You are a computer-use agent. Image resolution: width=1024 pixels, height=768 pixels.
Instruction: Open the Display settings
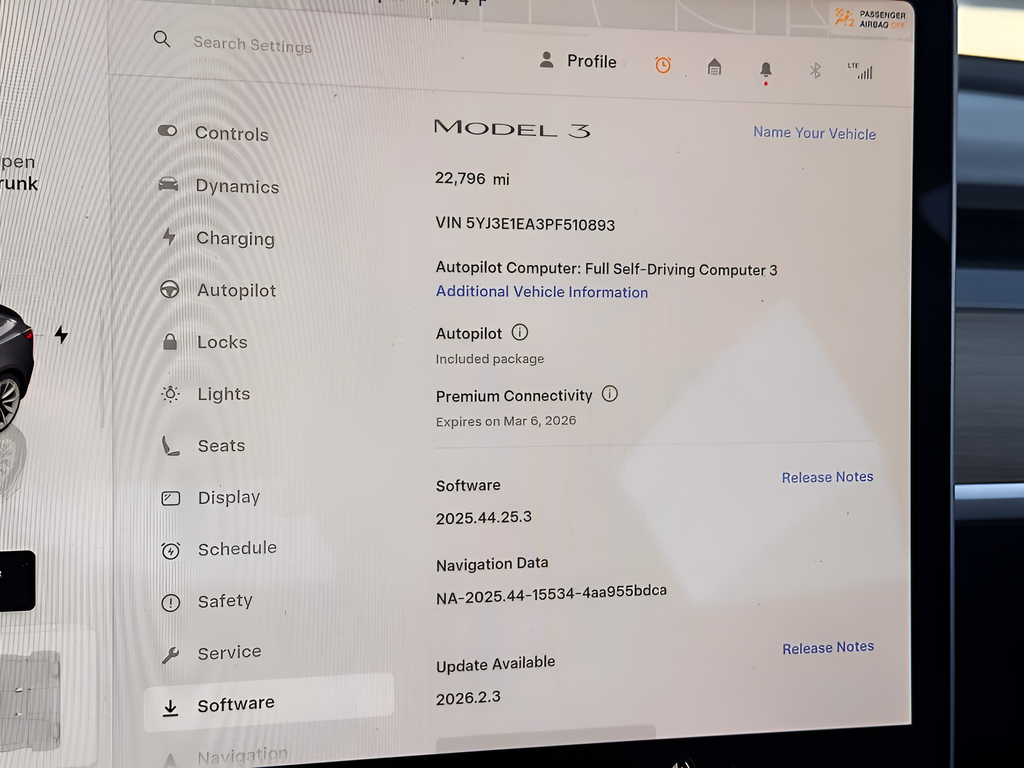228,497
